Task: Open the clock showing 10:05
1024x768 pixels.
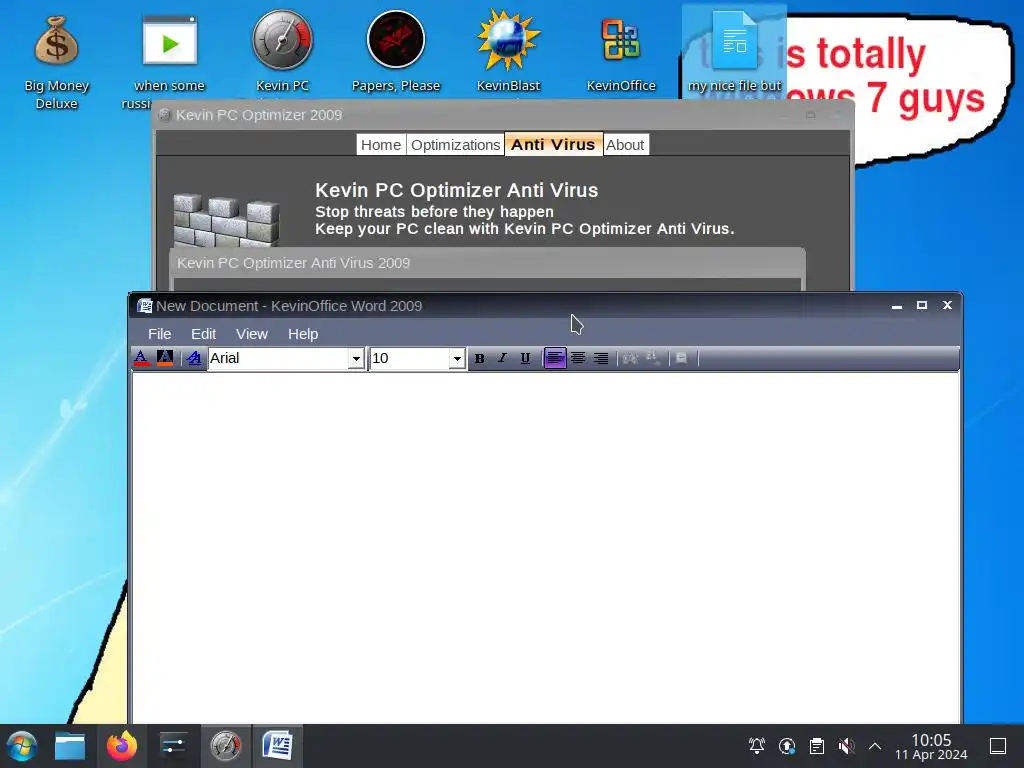Action: (931, 746)
